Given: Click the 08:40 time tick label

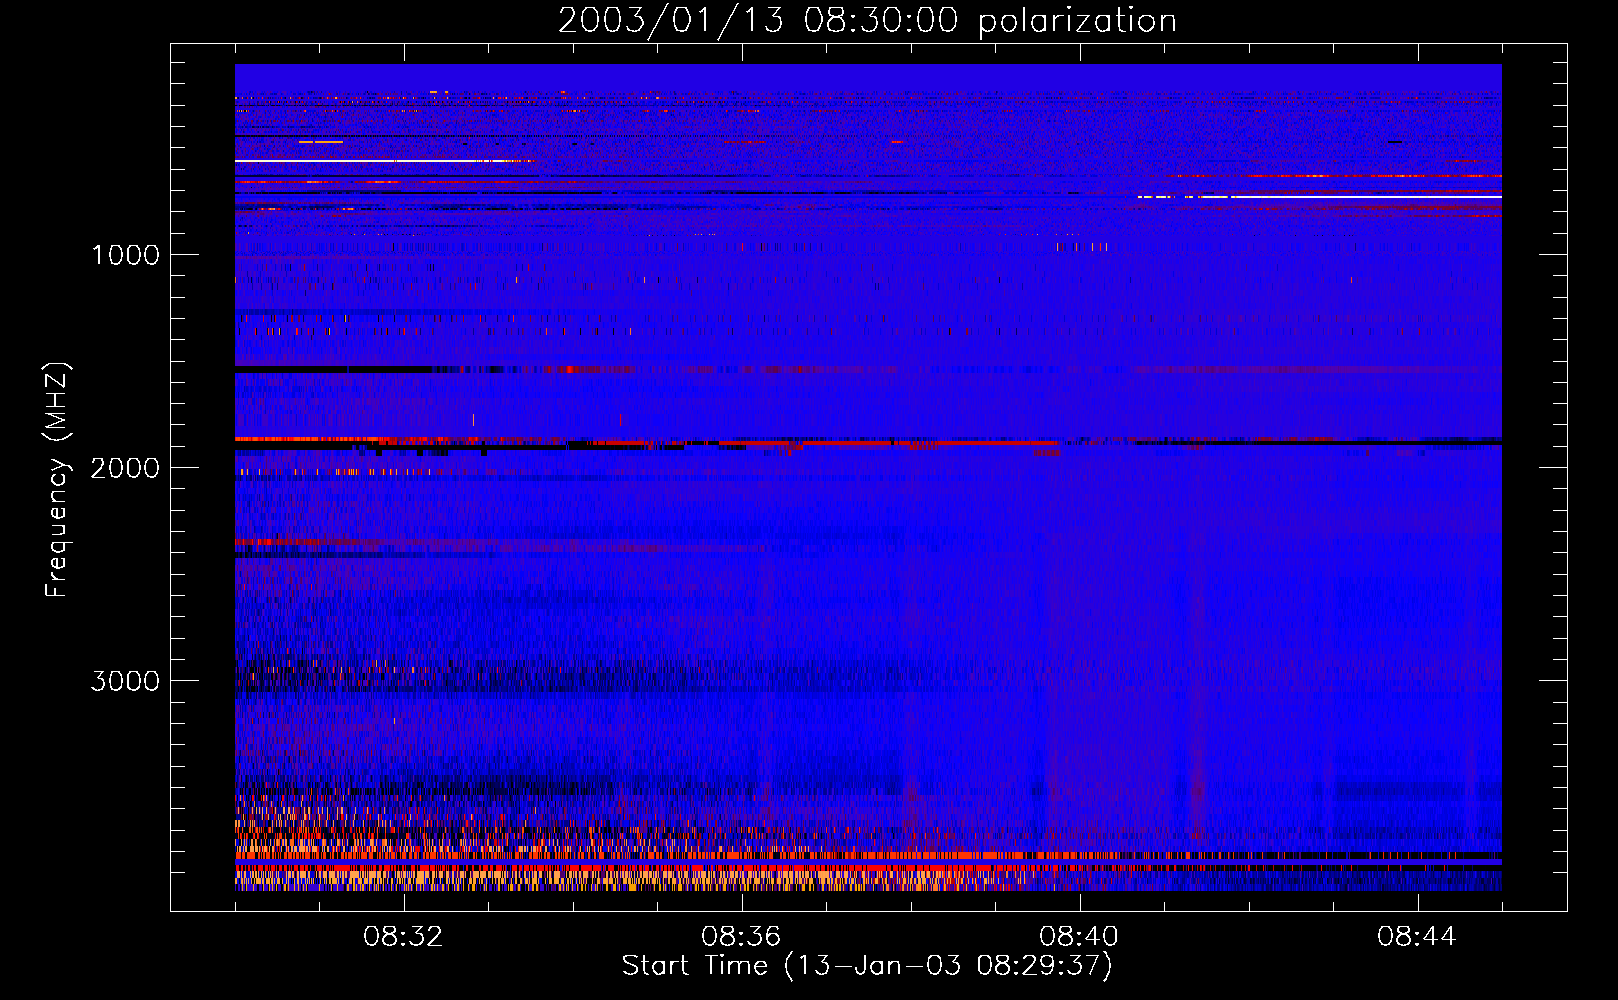Looking at the screenshot, I should pyautogui.click(x=1079, y=937).
